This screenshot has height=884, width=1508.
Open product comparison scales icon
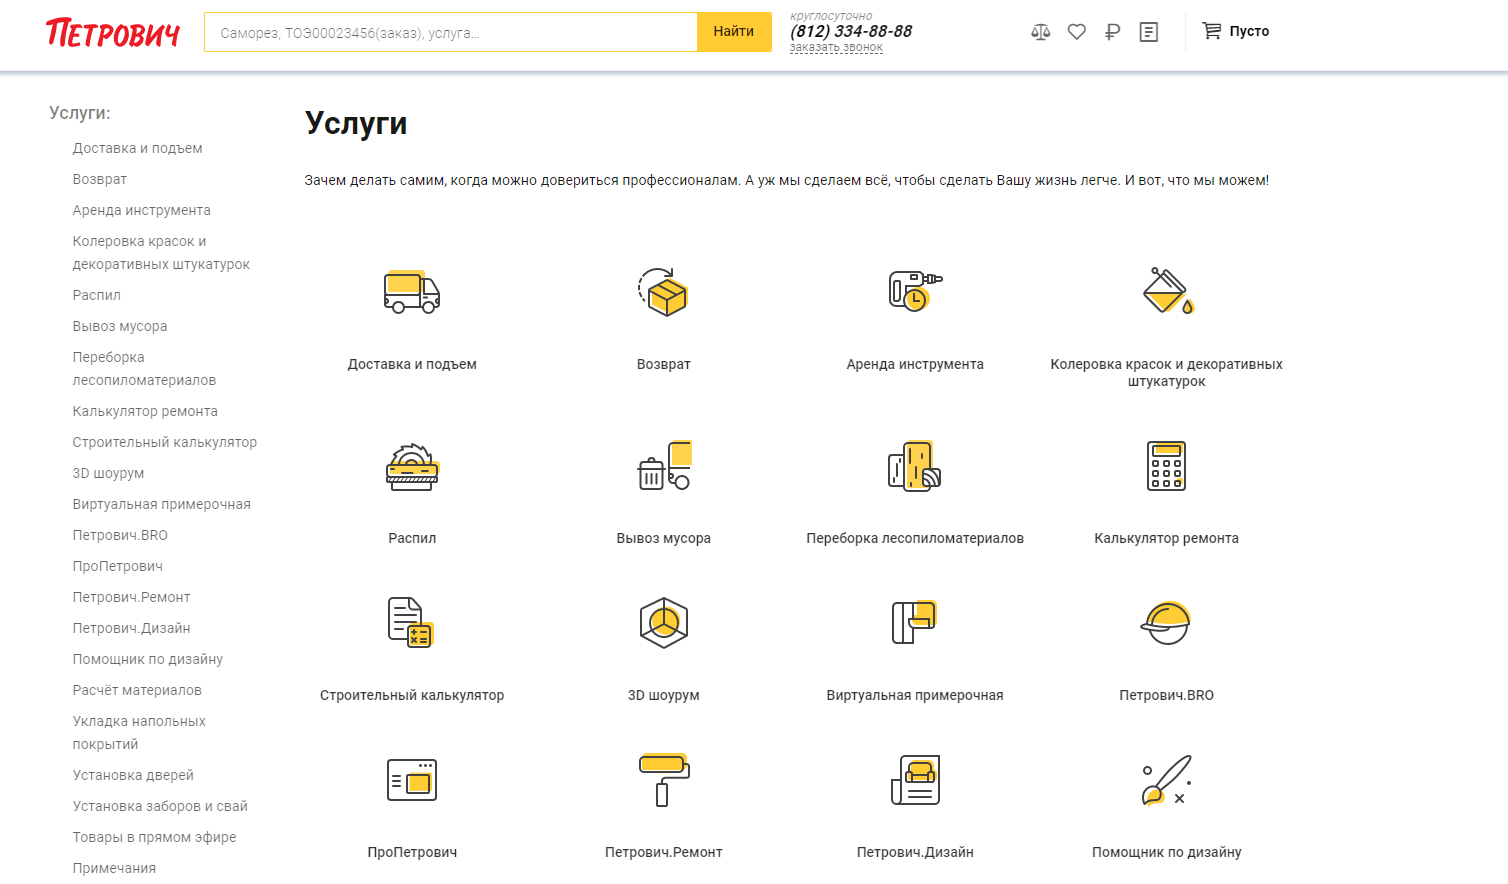(x=1041, y=32)
